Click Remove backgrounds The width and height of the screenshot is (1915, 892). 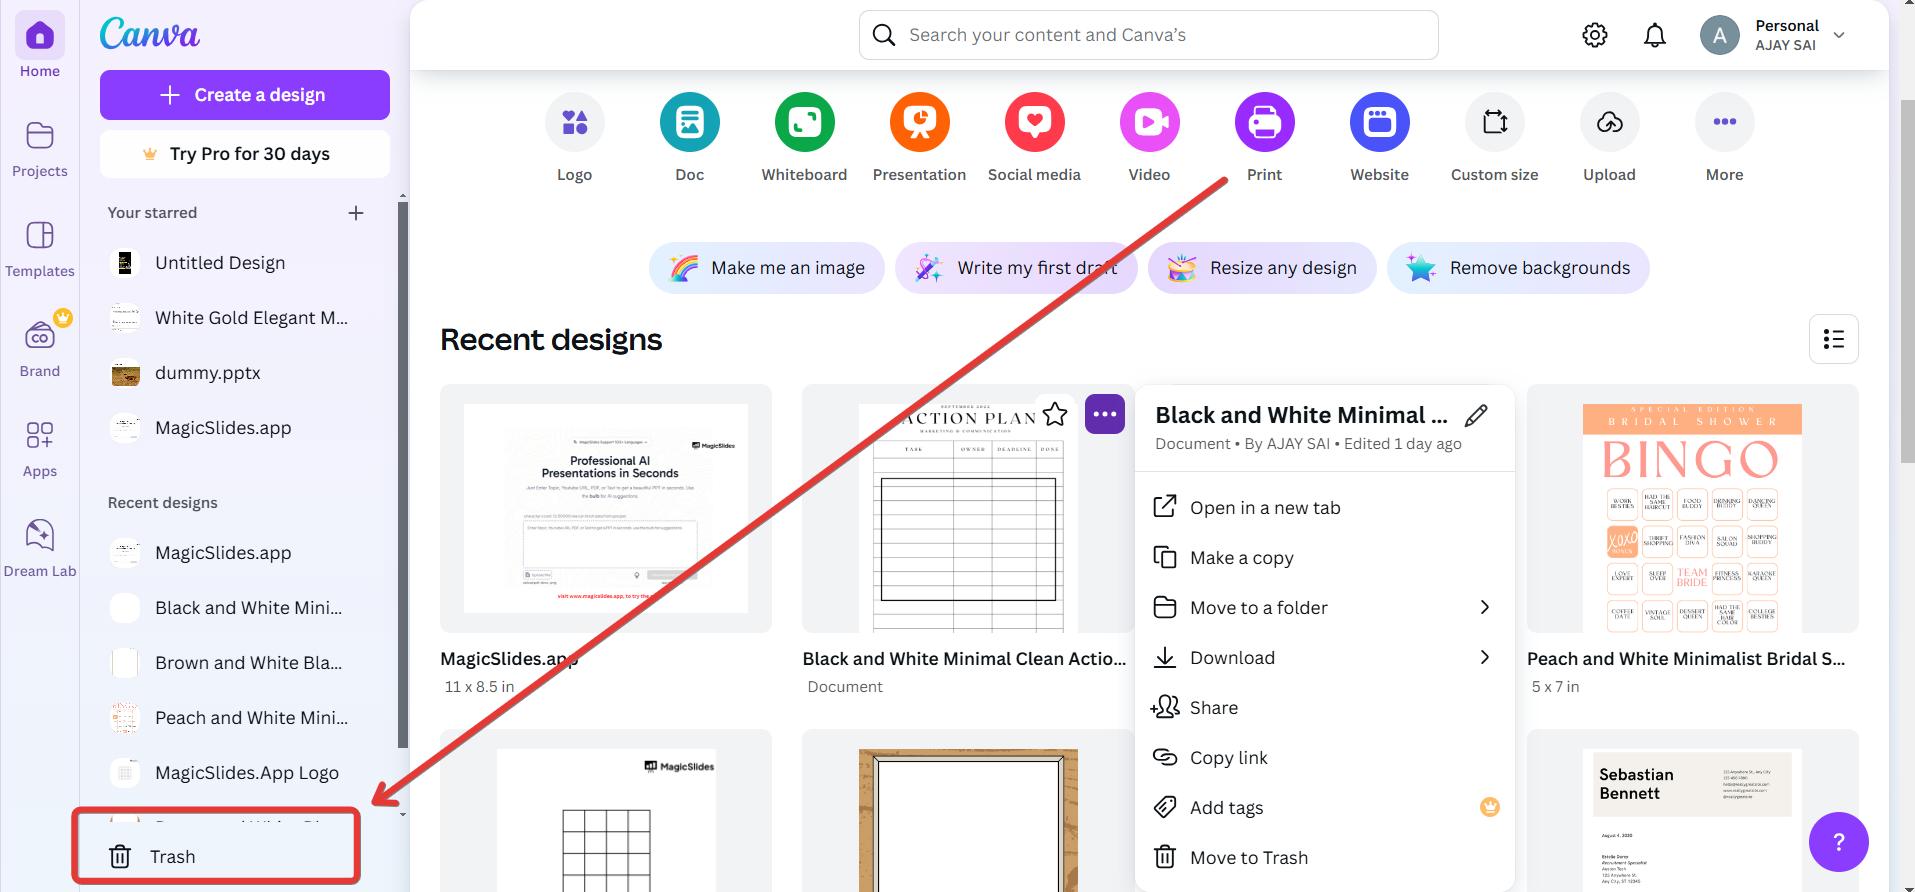(x=1518, y=268)
